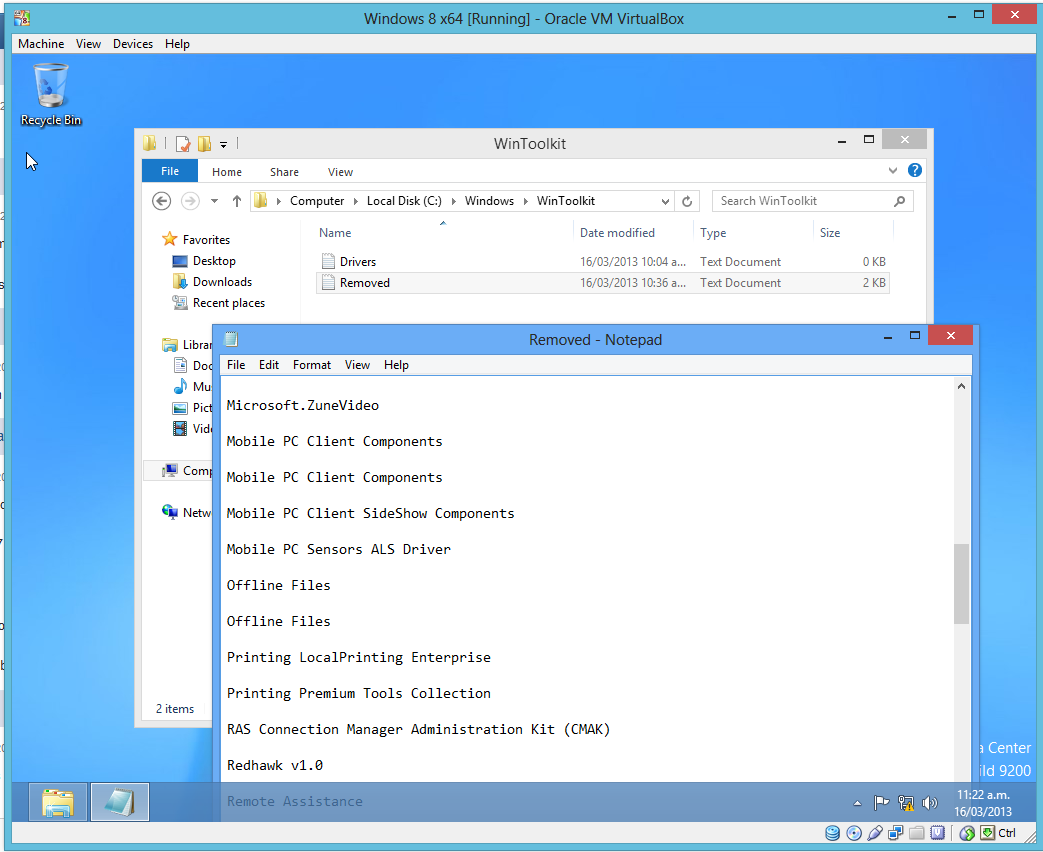The image size is (1043, 852).
Task: Click the Properties icon in Explorer quick access toolbar
Action: (x=183, y=144)
